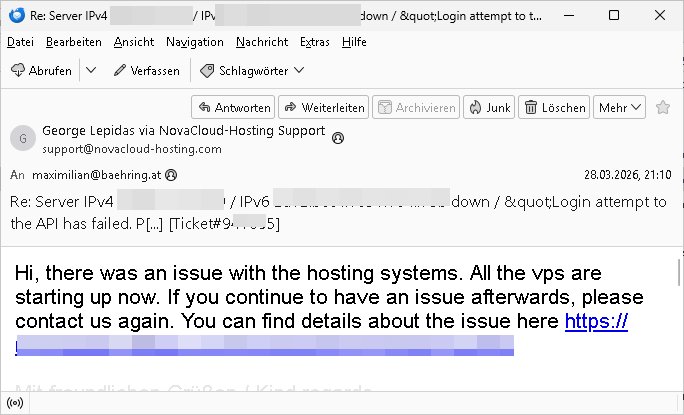Open the Abrufen dropdown arrow
The width and height of the screenshot is (684, 415).
pos(91,70)
